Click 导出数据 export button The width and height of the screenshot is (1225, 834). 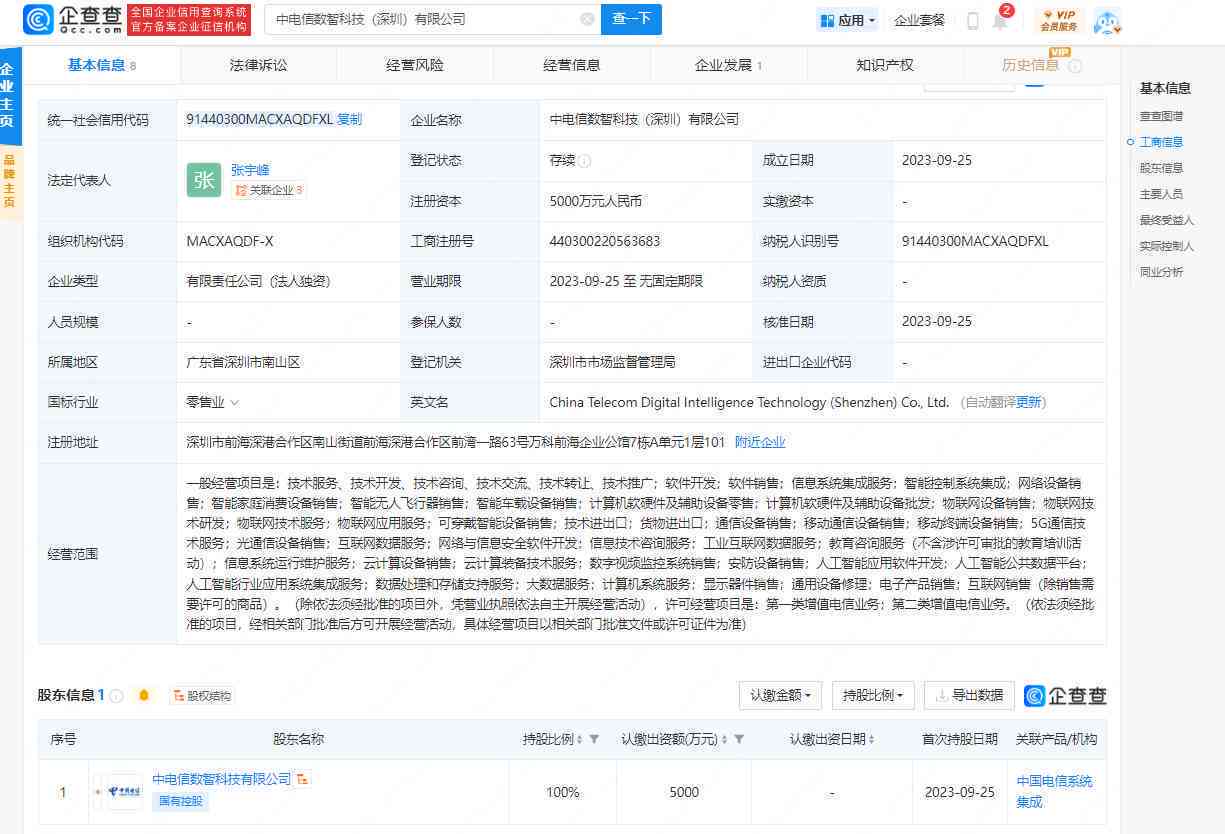coord(969,695)
